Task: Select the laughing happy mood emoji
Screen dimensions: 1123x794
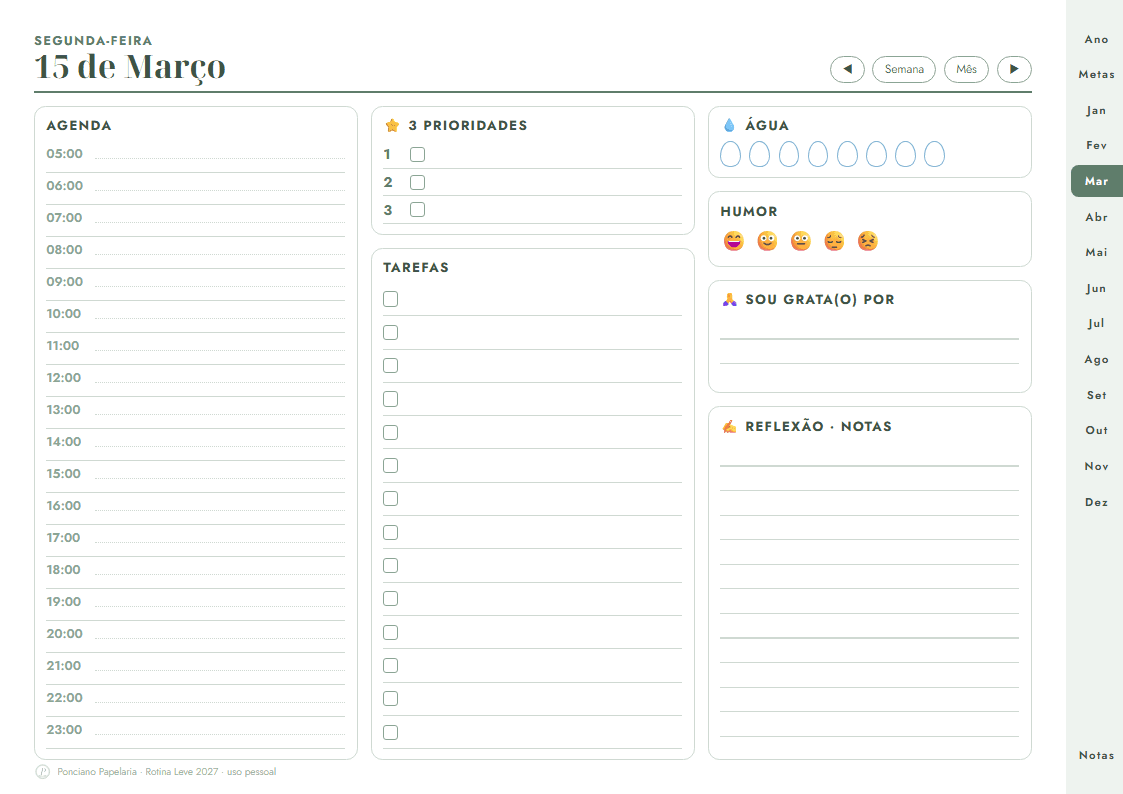Action: click(x=733, y=241)
